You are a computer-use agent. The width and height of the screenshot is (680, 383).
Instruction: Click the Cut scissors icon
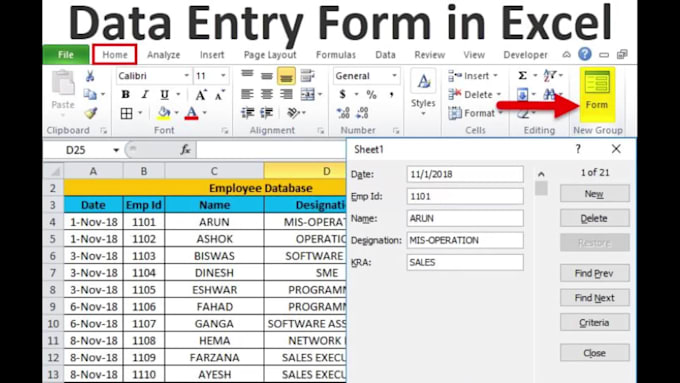click(90, 76)
